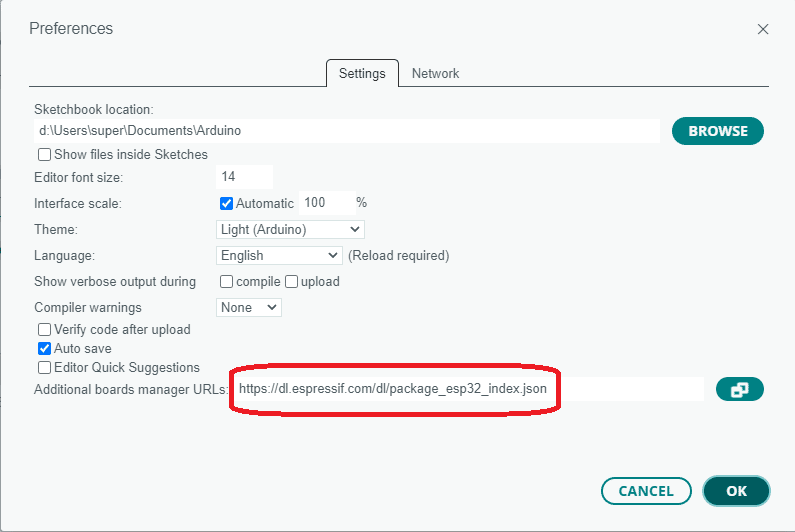Enable Show files inside Sketches checkbox
795x532 pixels.
(44, 154)
